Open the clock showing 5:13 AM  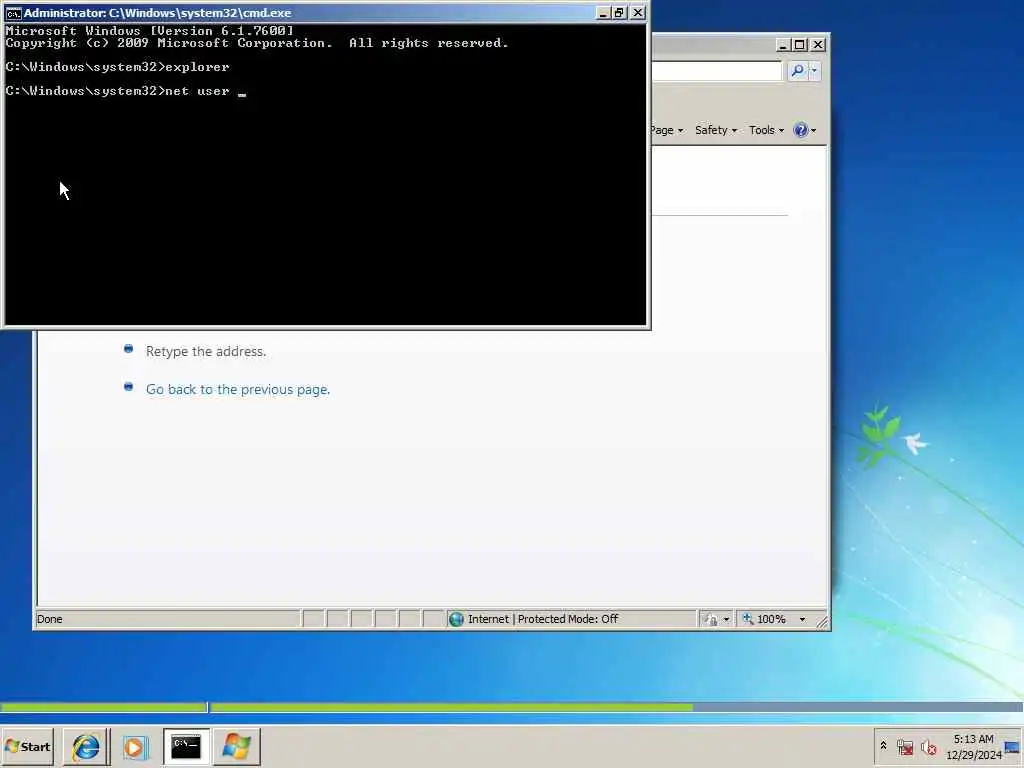(973, 746)
